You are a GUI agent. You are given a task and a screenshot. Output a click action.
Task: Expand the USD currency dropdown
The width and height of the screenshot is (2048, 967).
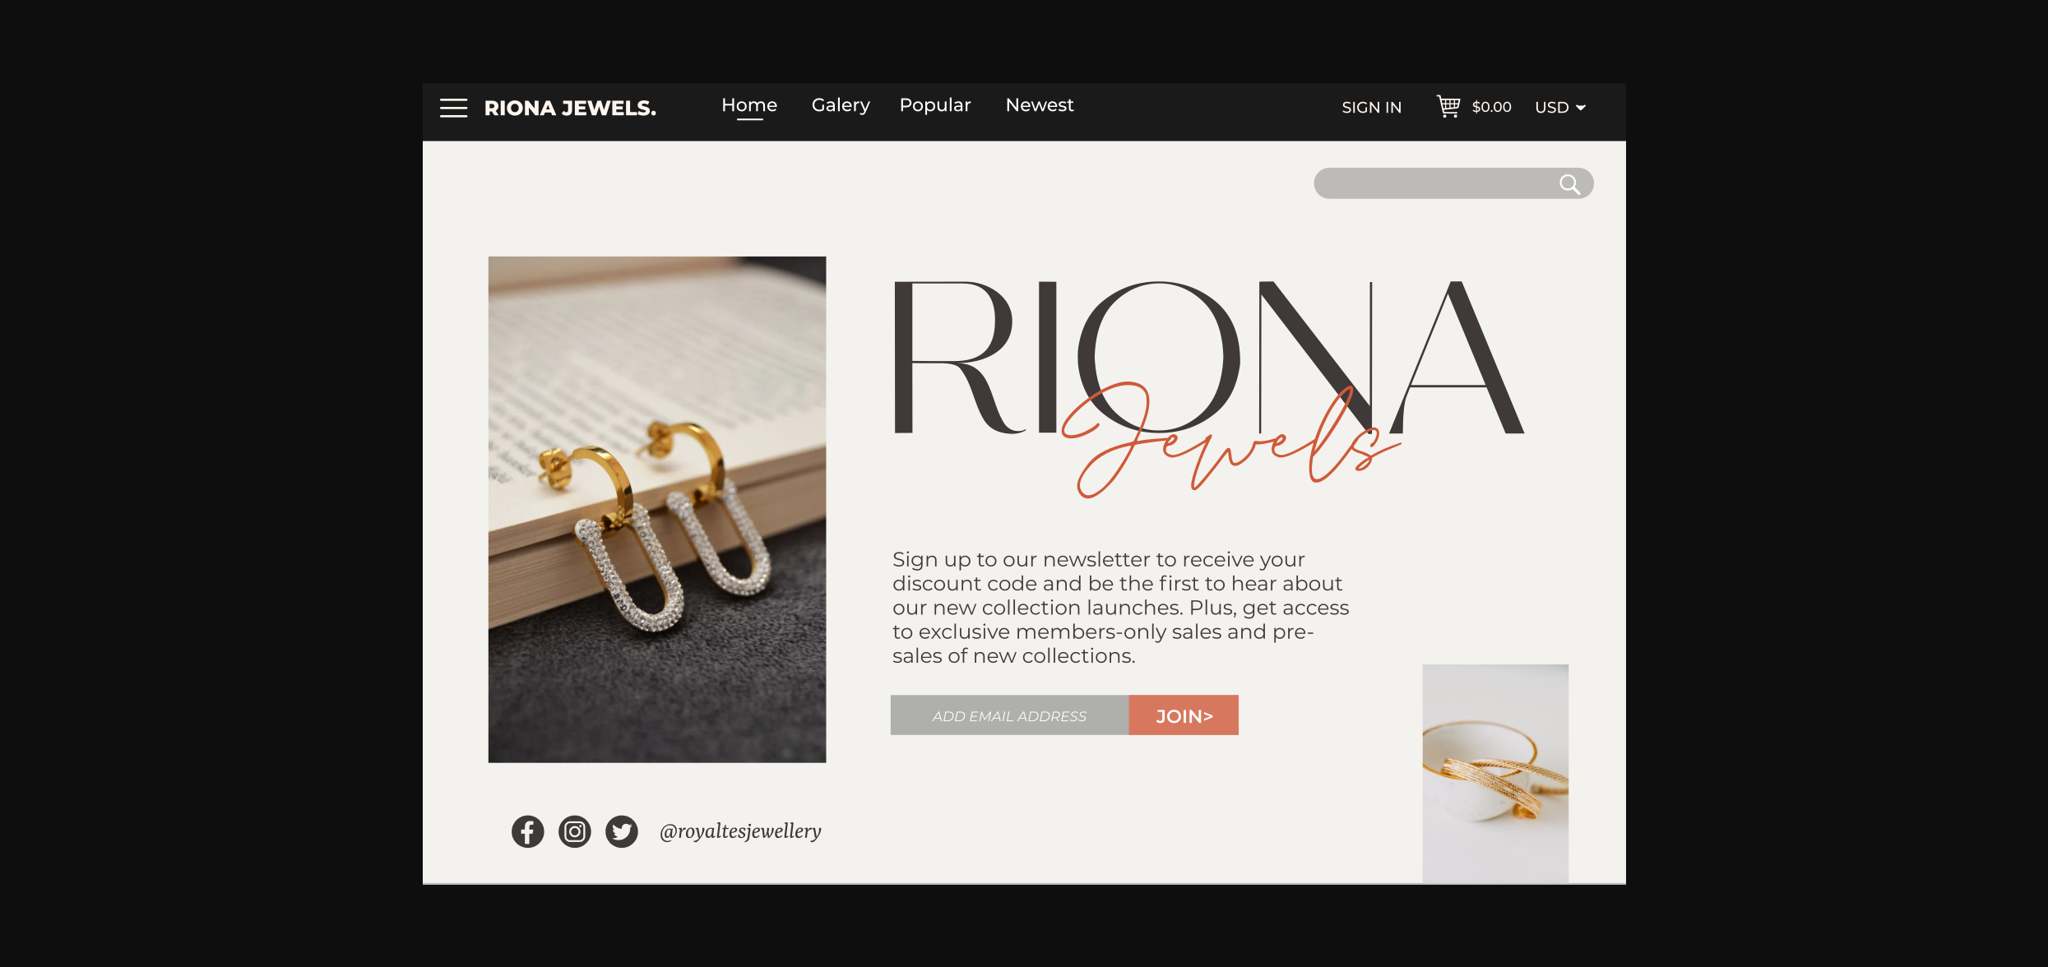(1560, 107)
